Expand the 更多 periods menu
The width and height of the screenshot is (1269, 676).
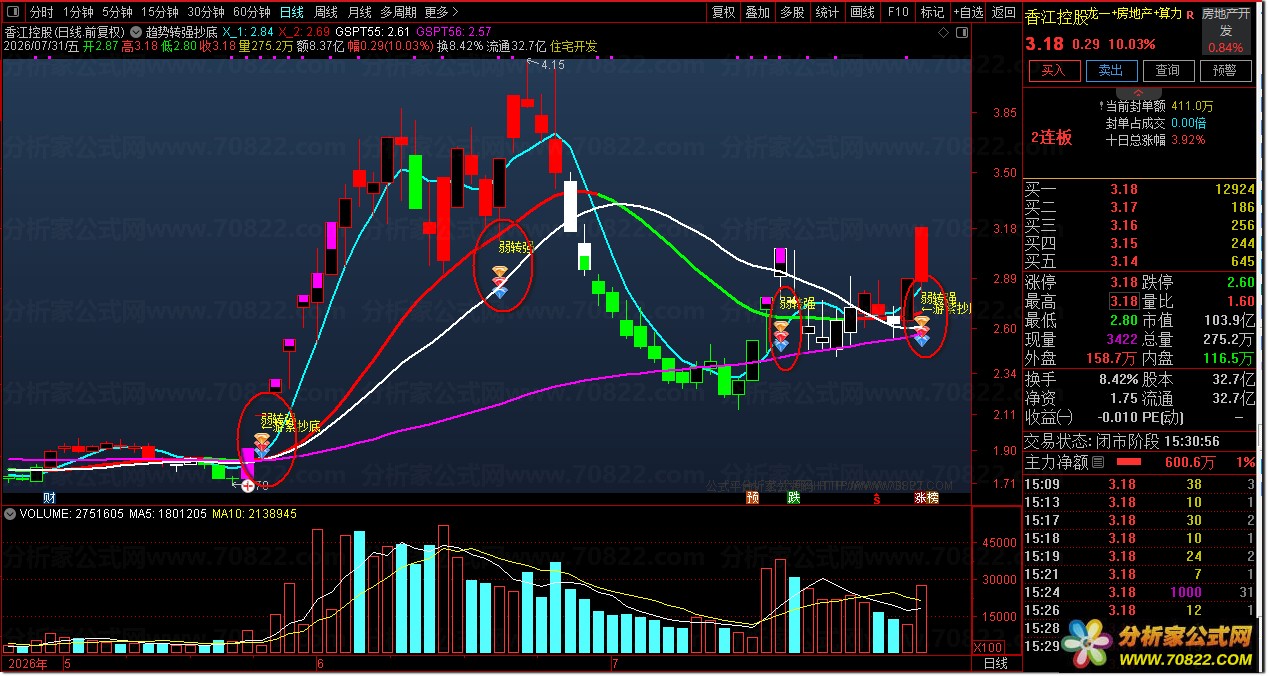click(441, 13)
